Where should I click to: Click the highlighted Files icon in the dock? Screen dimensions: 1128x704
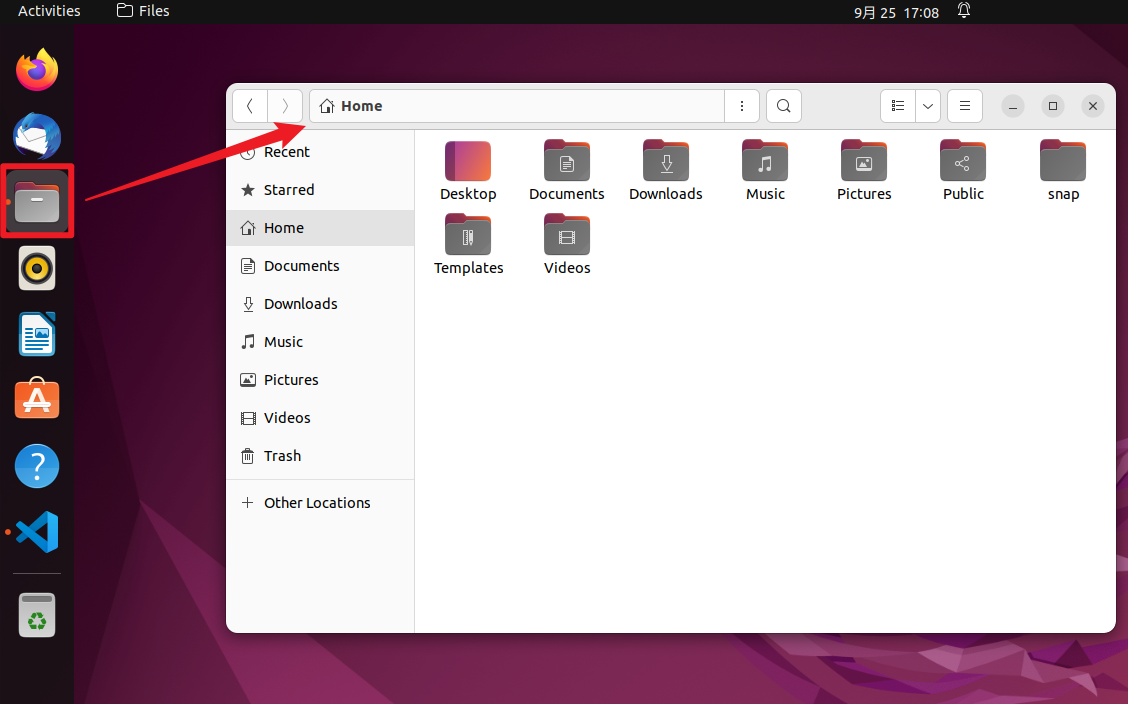pos(36,201)
